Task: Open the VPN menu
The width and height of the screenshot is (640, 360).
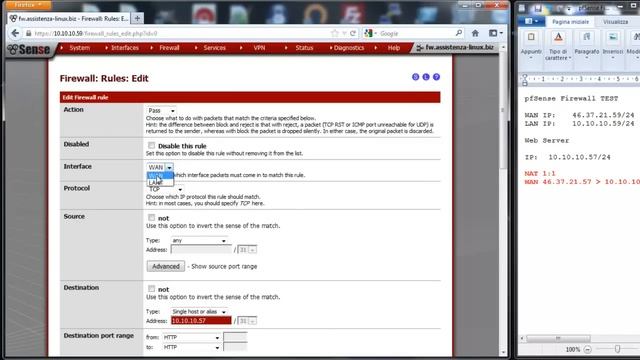Action: click(260, 48)
